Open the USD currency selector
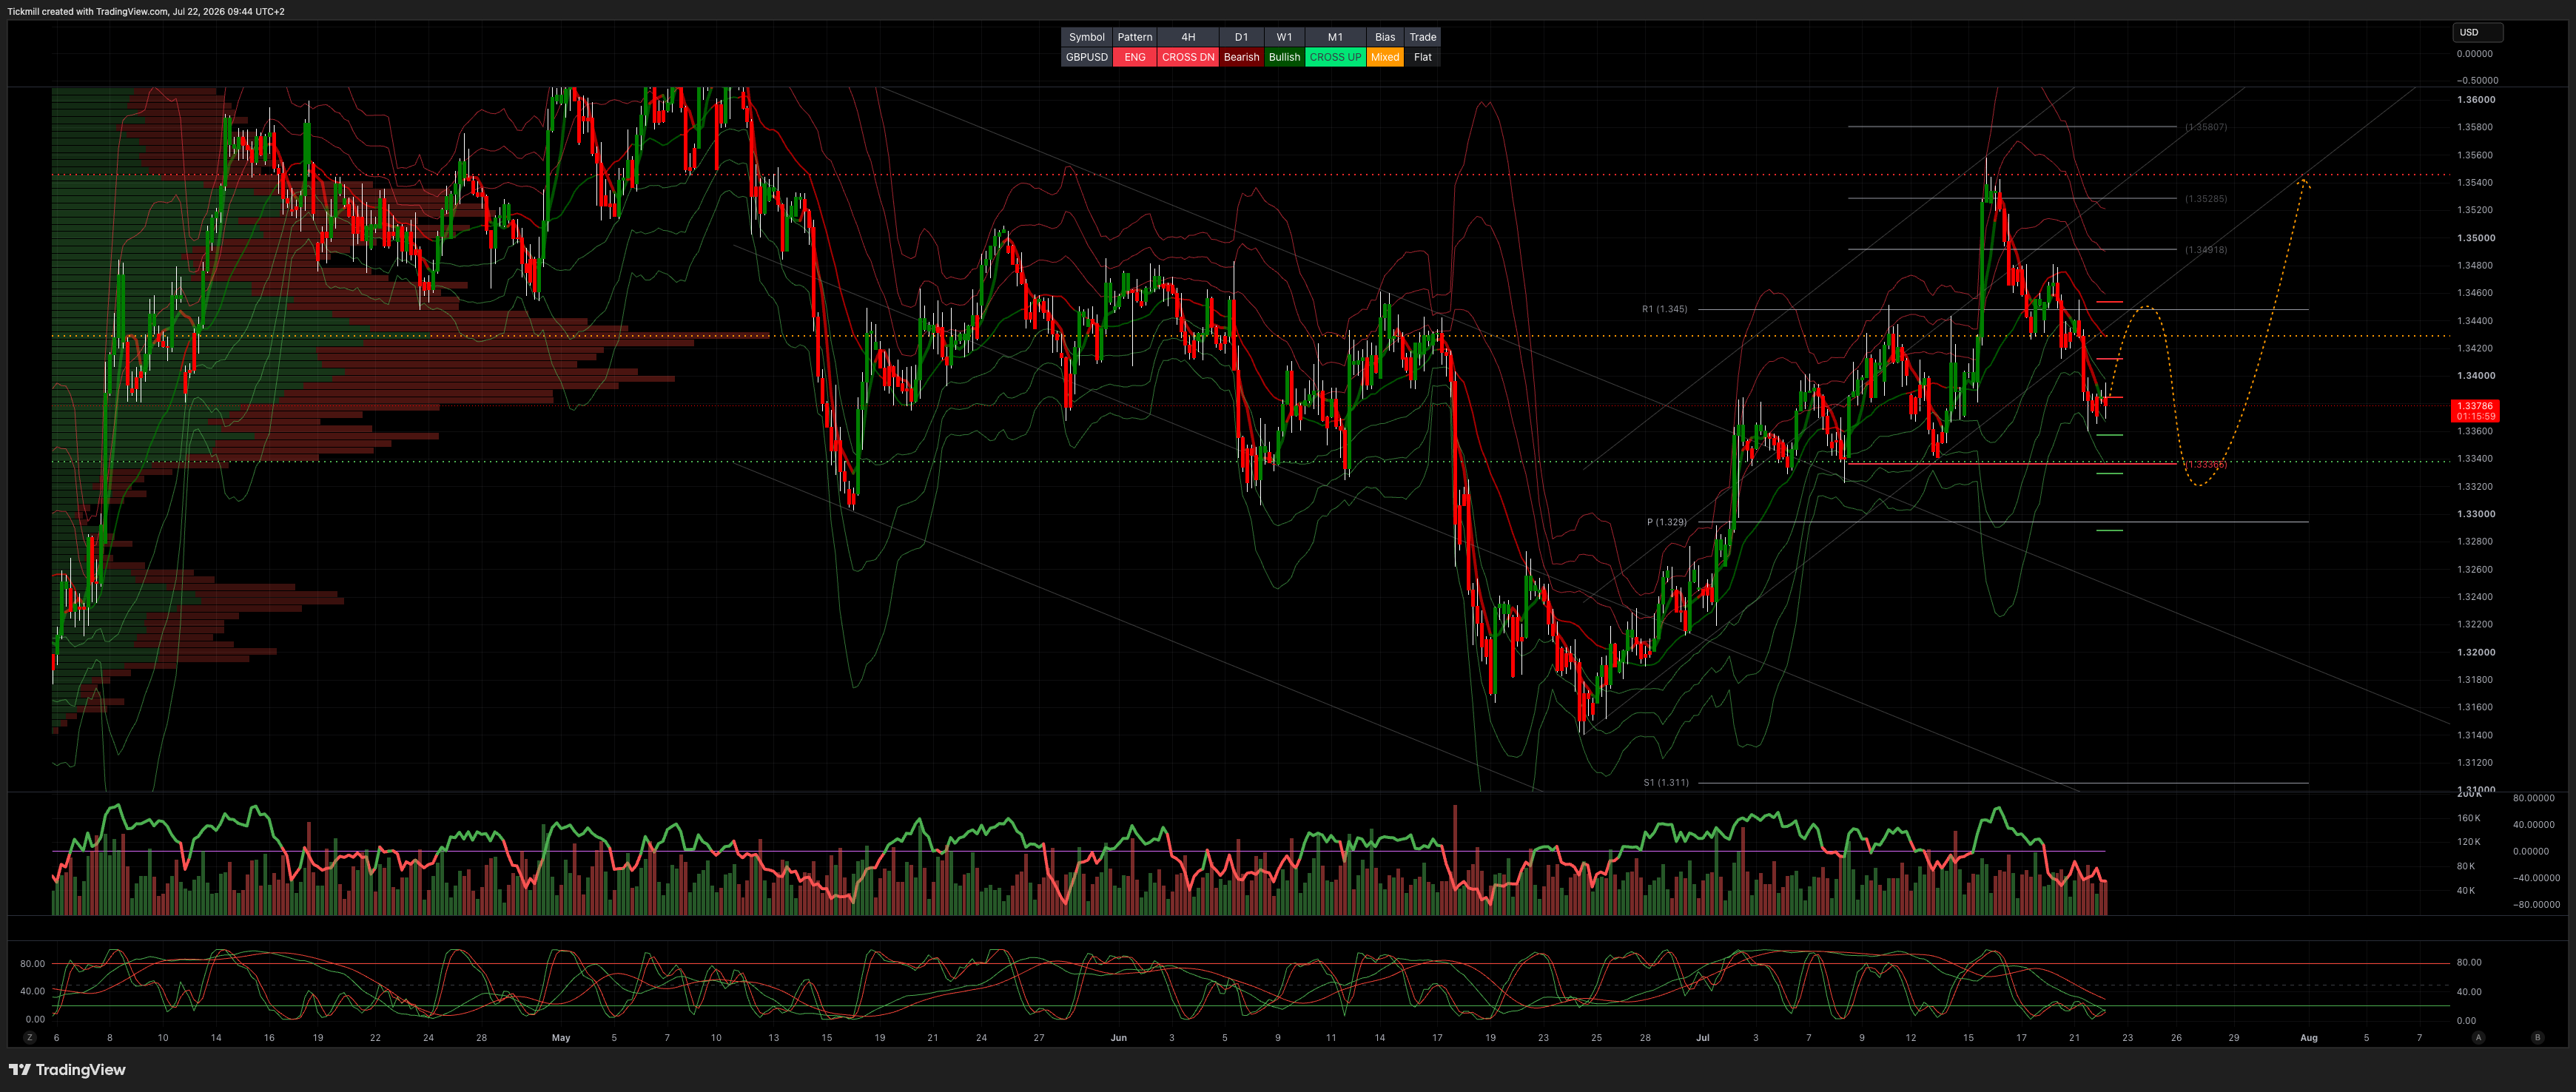Image resolution: width=2576 pixels, height=1092 pixels. (2477, 32)
